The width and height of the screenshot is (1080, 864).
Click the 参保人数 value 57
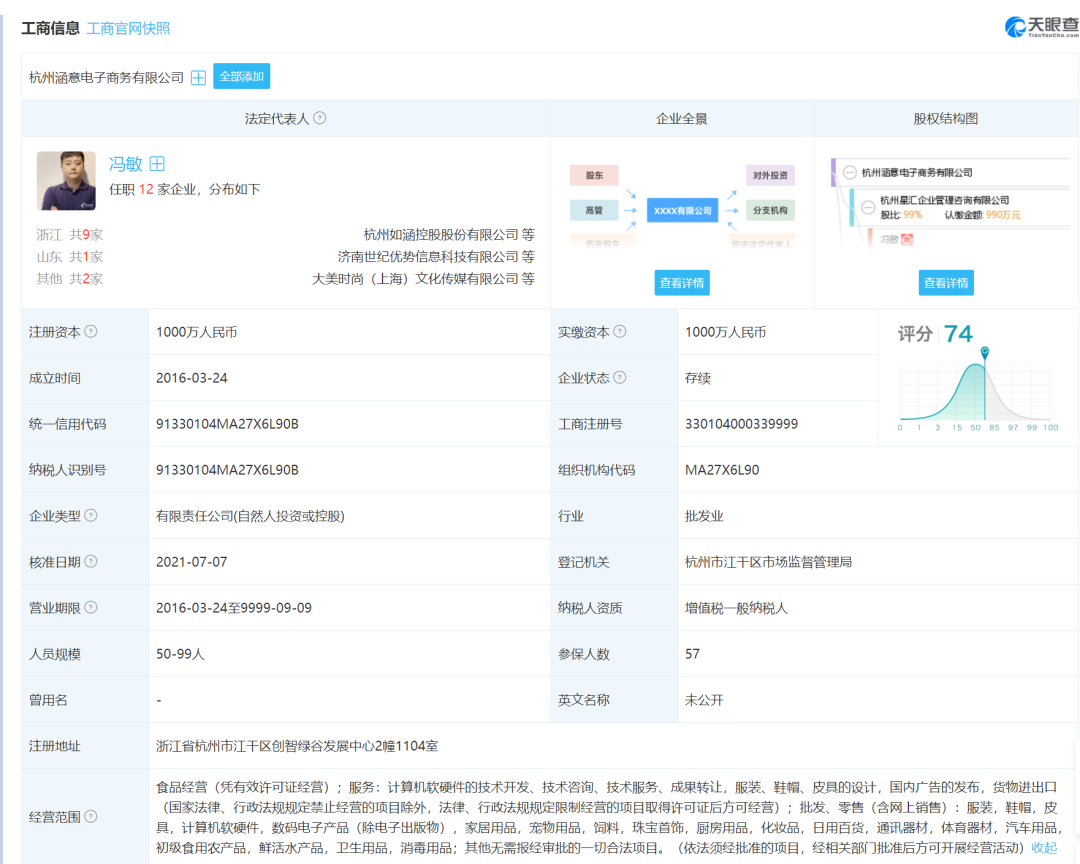click(692, 654)
